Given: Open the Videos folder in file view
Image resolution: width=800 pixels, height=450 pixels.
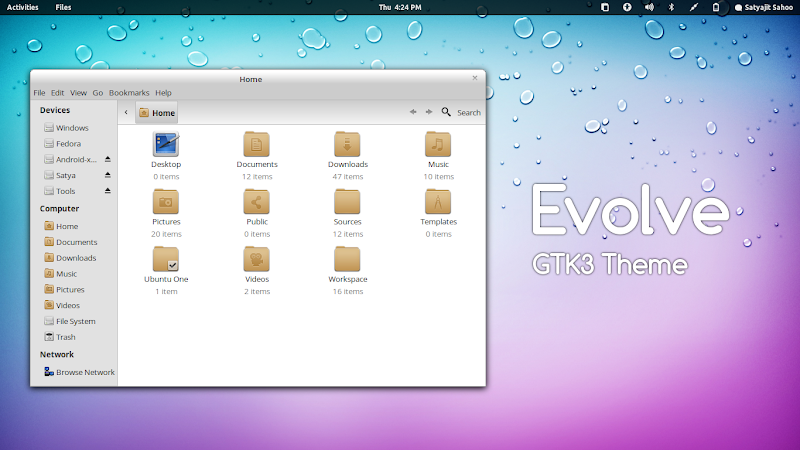Looking at the screenshot, I should pyautogui.click(x=257, y=259).
